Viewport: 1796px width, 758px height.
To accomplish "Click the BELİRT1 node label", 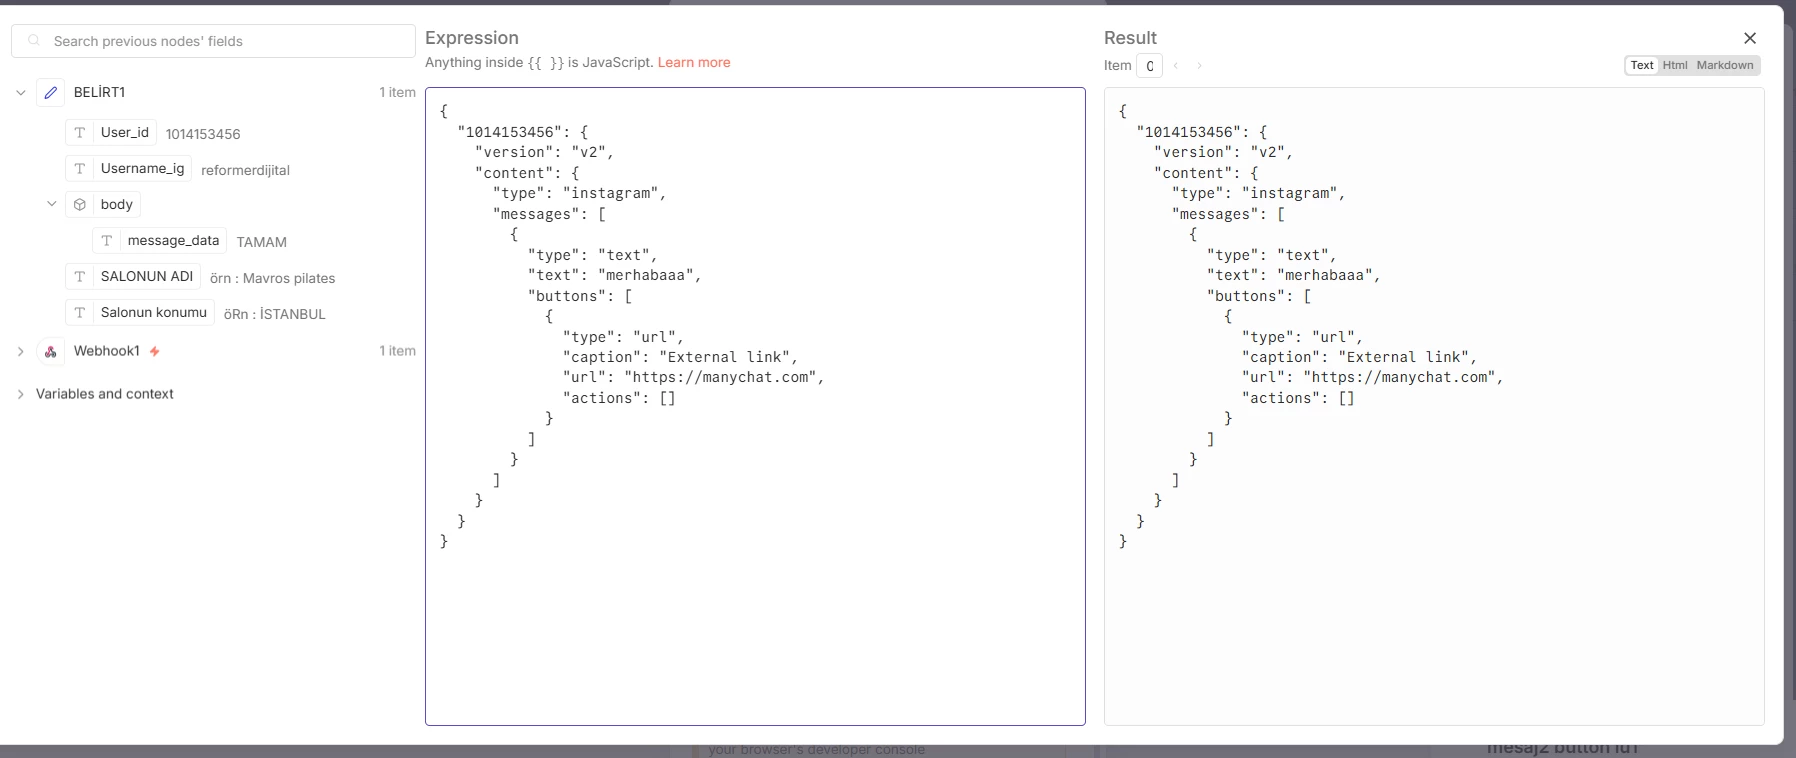I will pyautogui.click(x=99, y=92).
